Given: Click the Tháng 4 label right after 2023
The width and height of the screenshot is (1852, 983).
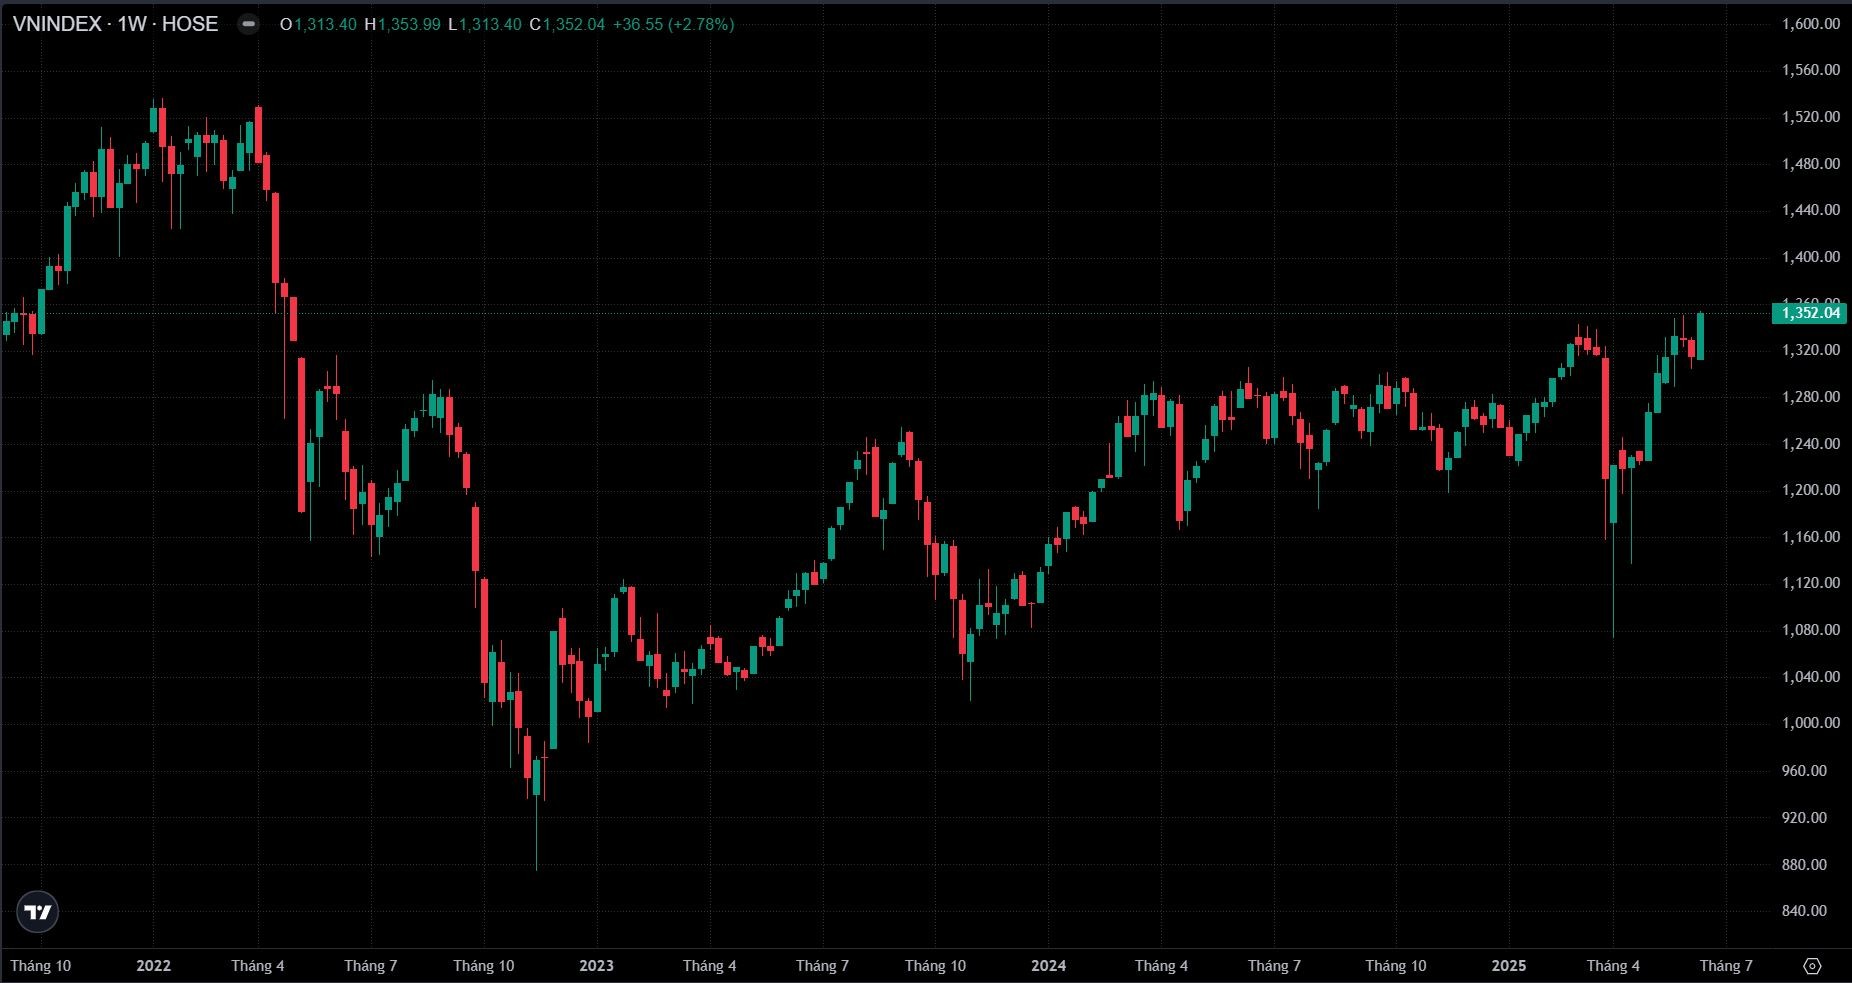Looking at the screenshot, I should pyautogui.click(x=710, y=966).
